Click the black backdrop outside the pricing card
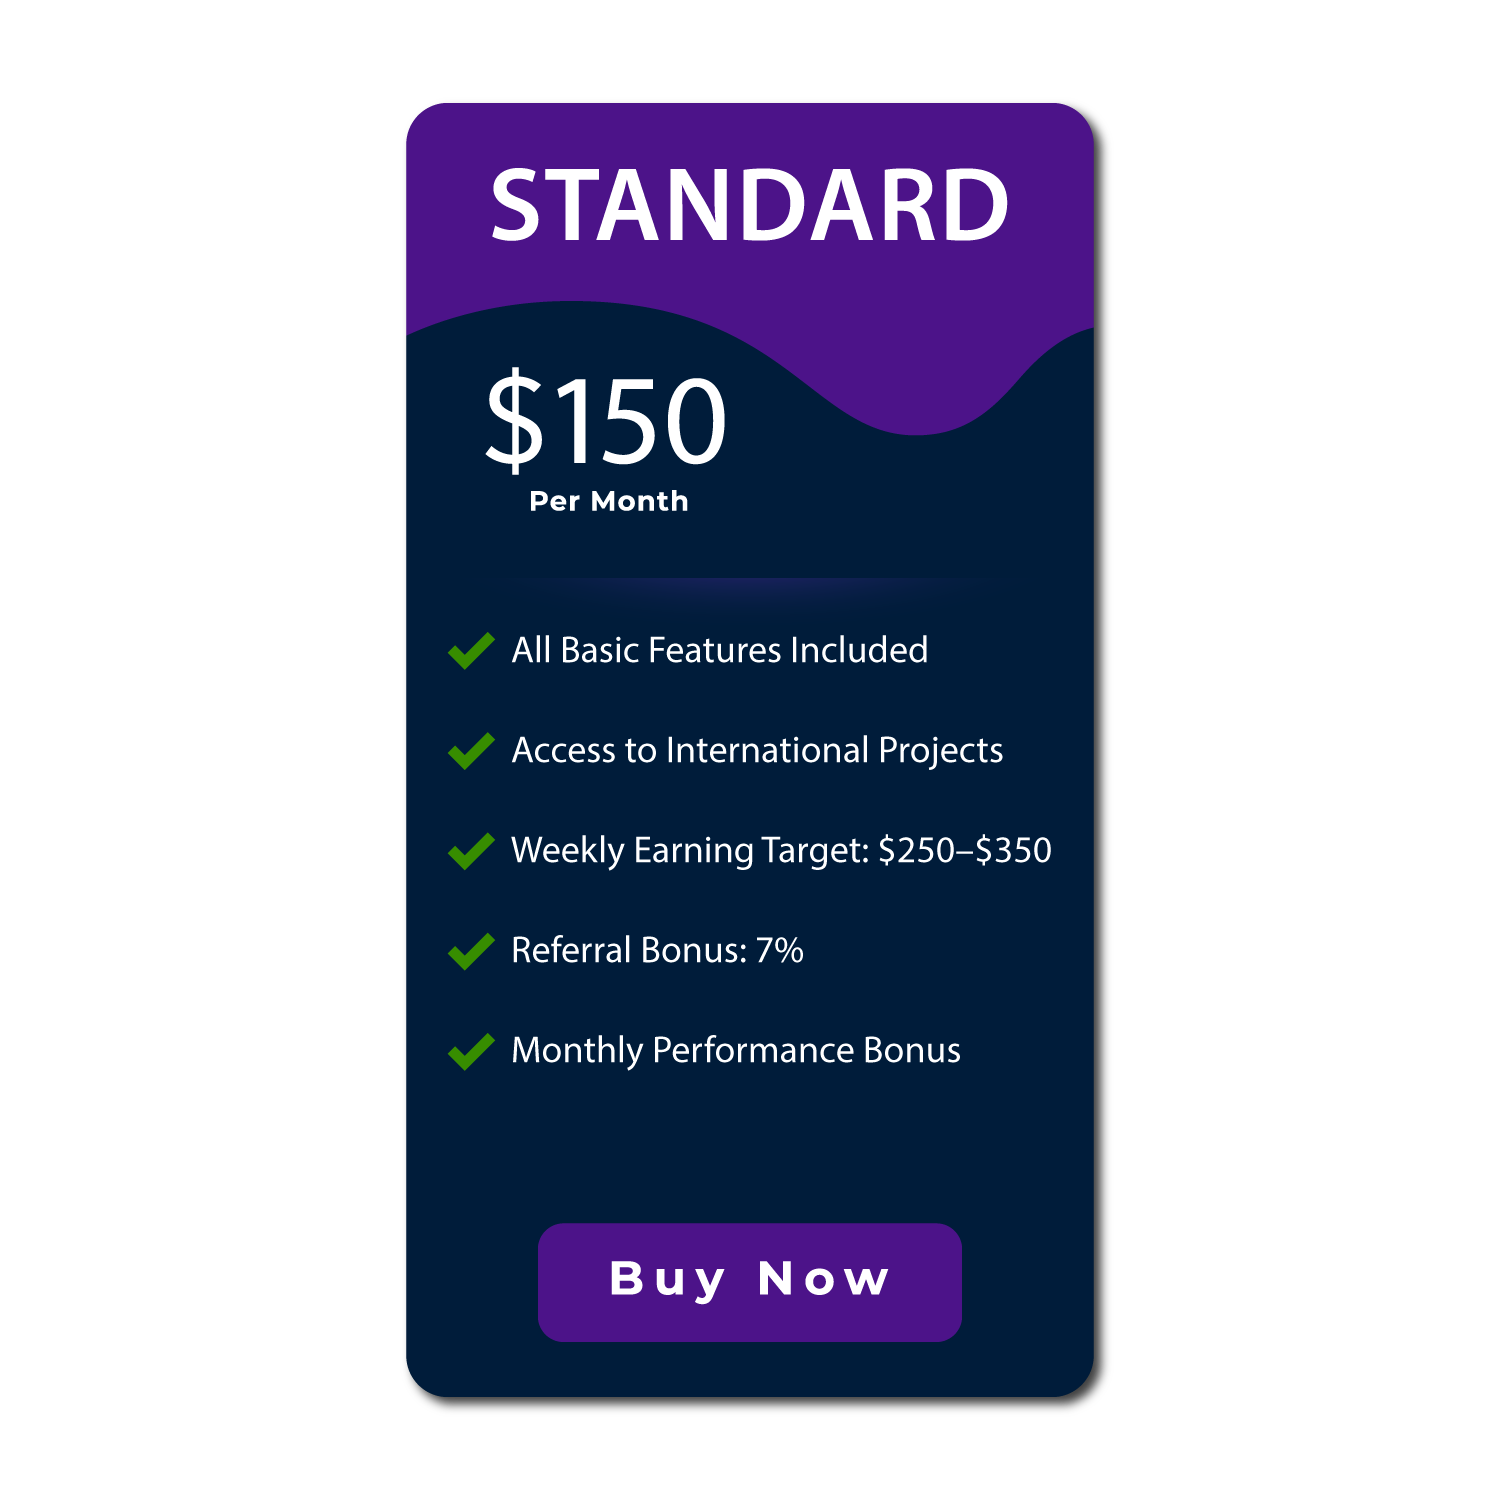The height and width of the screenshot is (1500, 1500). point(200,750)
